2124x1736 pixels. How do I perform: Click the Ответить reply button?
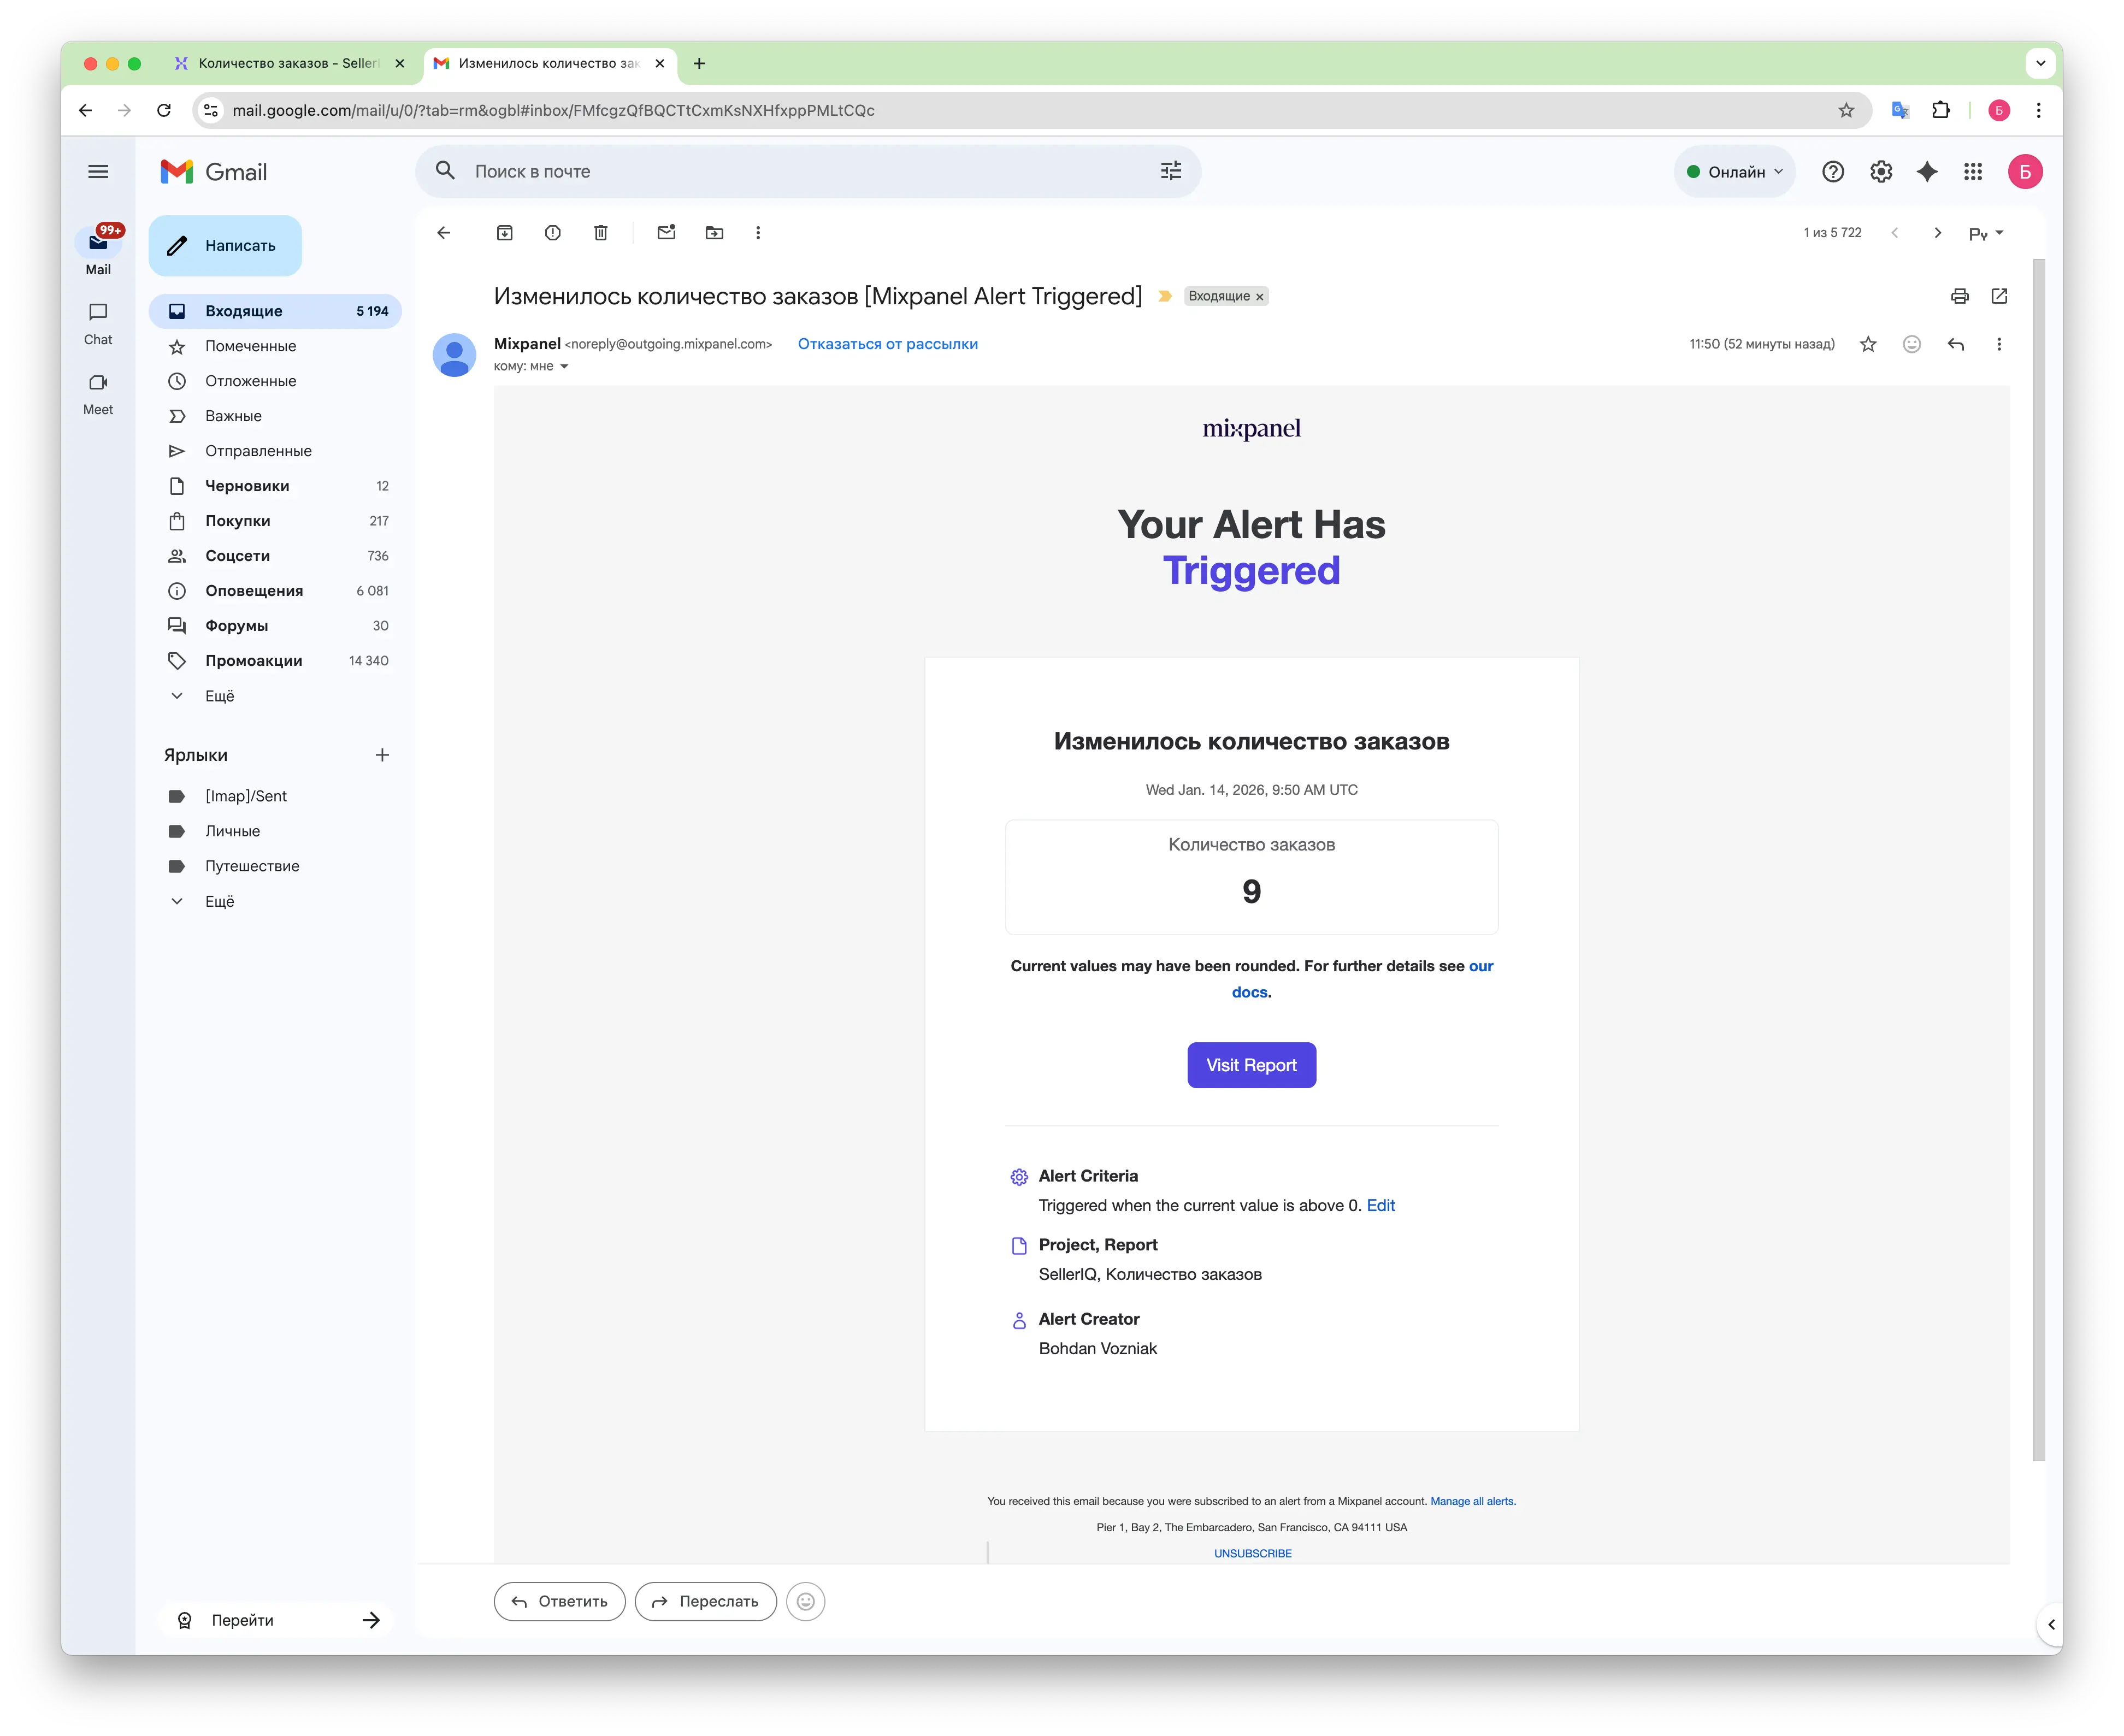click(x=559, y=1601)
